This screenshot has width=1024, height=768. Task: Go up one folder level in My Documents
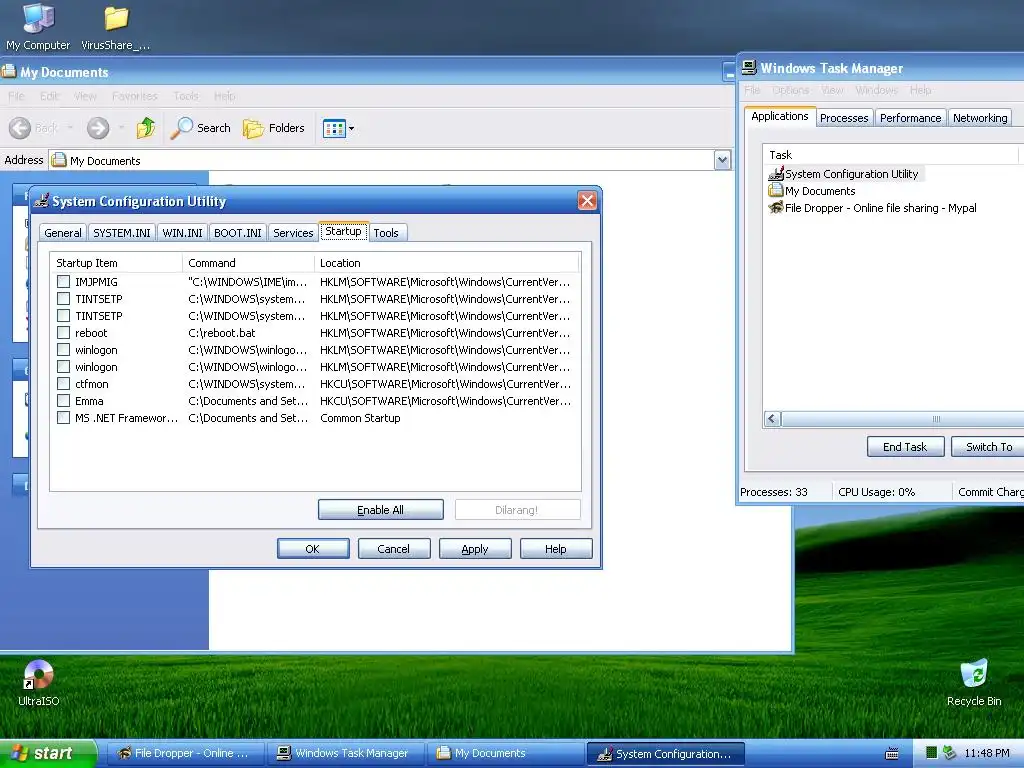coord(146,128)
